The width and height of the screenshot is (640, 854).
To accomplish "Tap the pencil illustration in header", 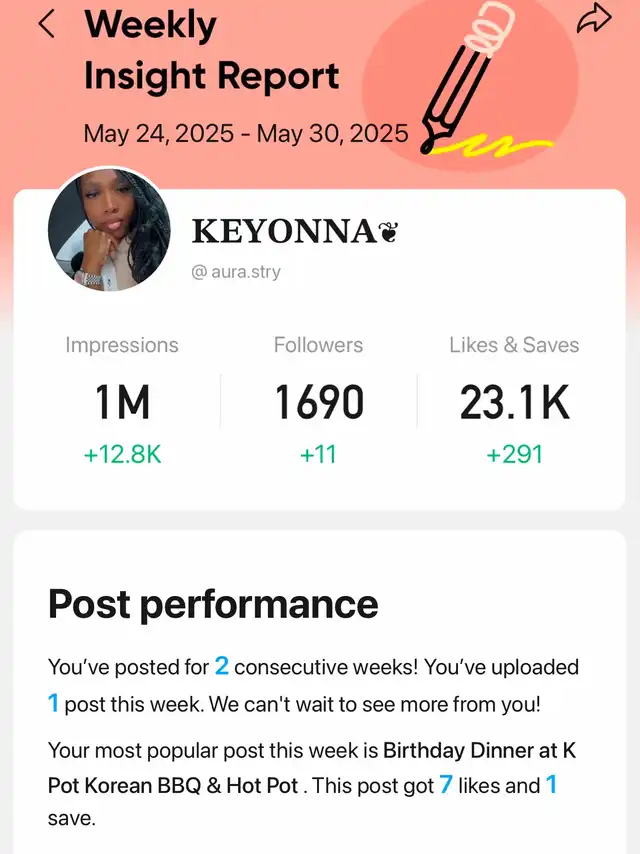I will click(x=472, y=82).
